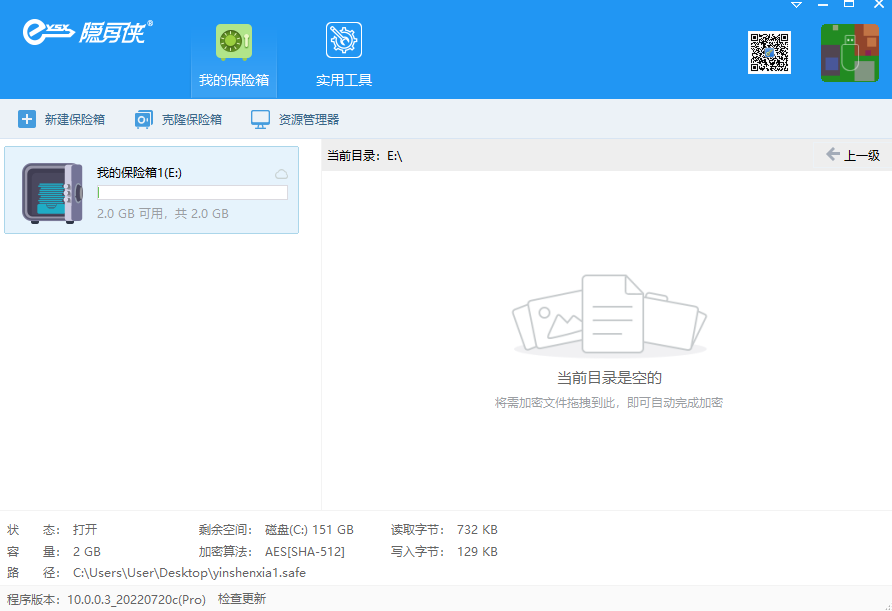Click the 资源管理器 monitor icon
The width and height of the screenshot is (892, 611).
tap(260, 119)
